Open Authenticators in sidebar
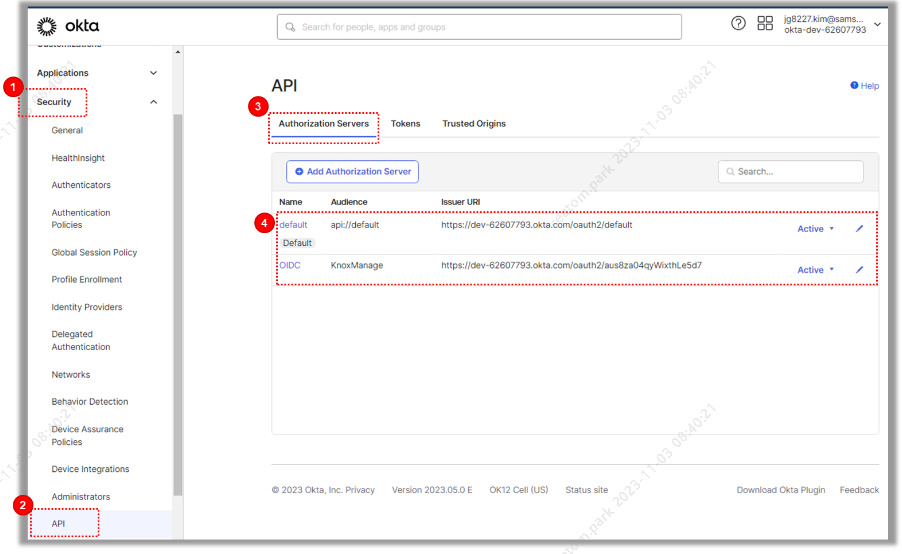This screenshot has width=902, height=554. [81, 185]
